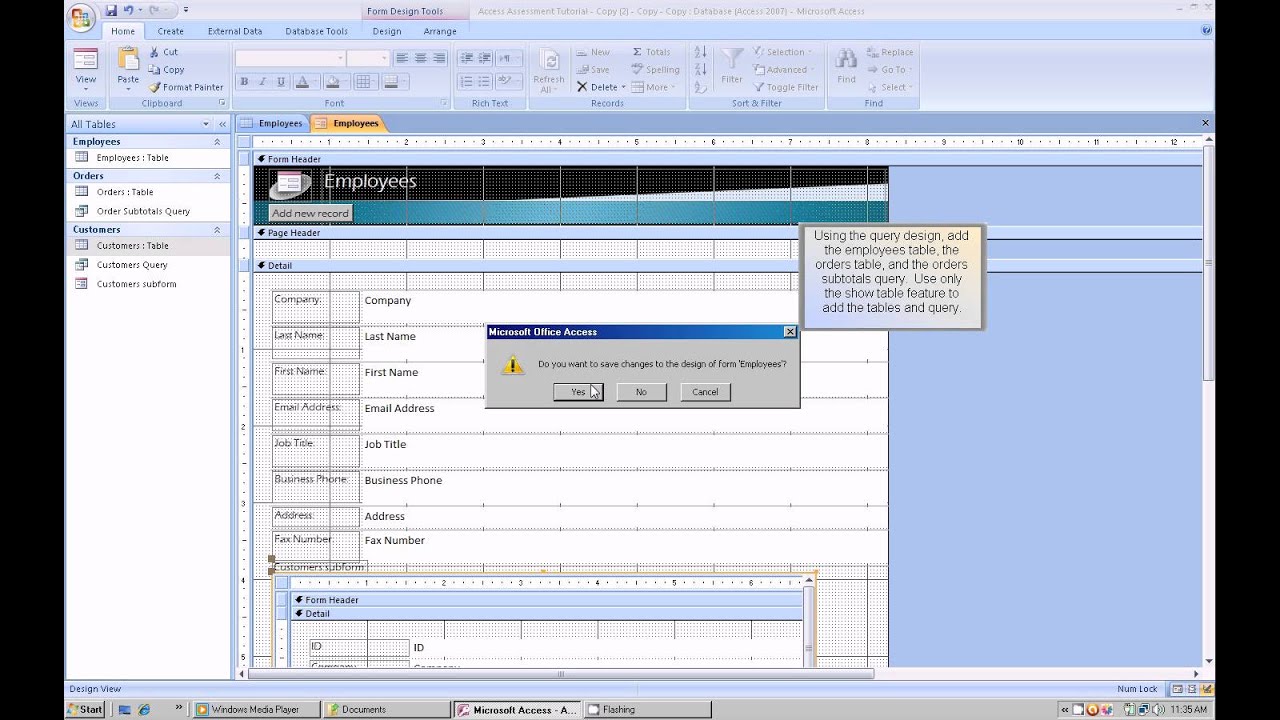1280x720 pixels.
Task: Open the View button in Views group
Action: (86, 68)
